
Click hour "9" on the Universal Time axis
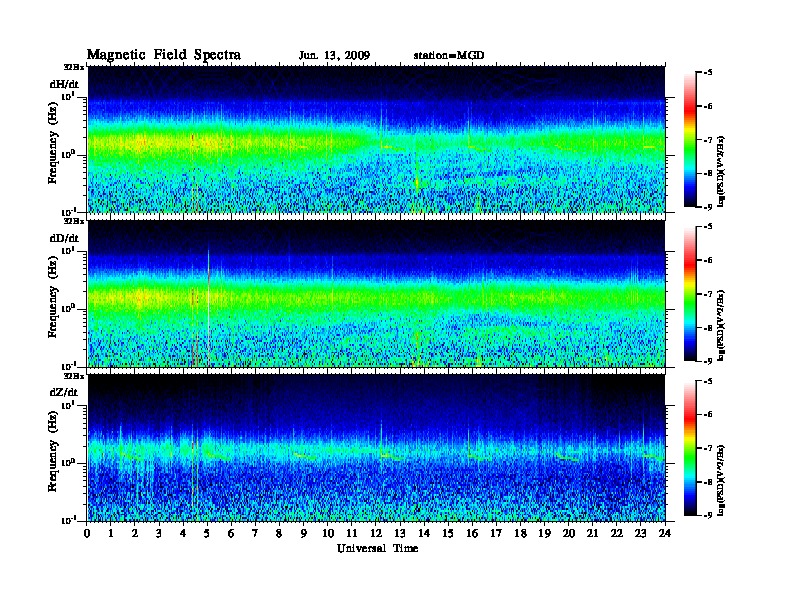[303, 533]
